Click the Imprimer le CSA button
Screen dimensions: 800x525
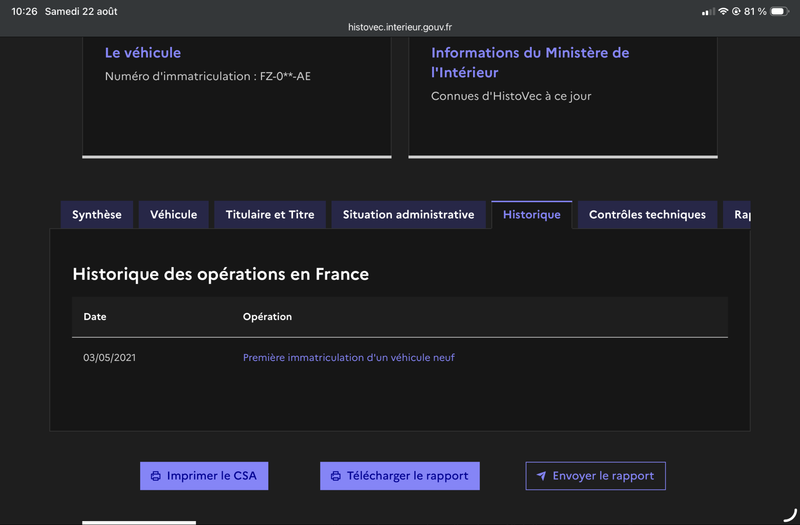(204, 476)
